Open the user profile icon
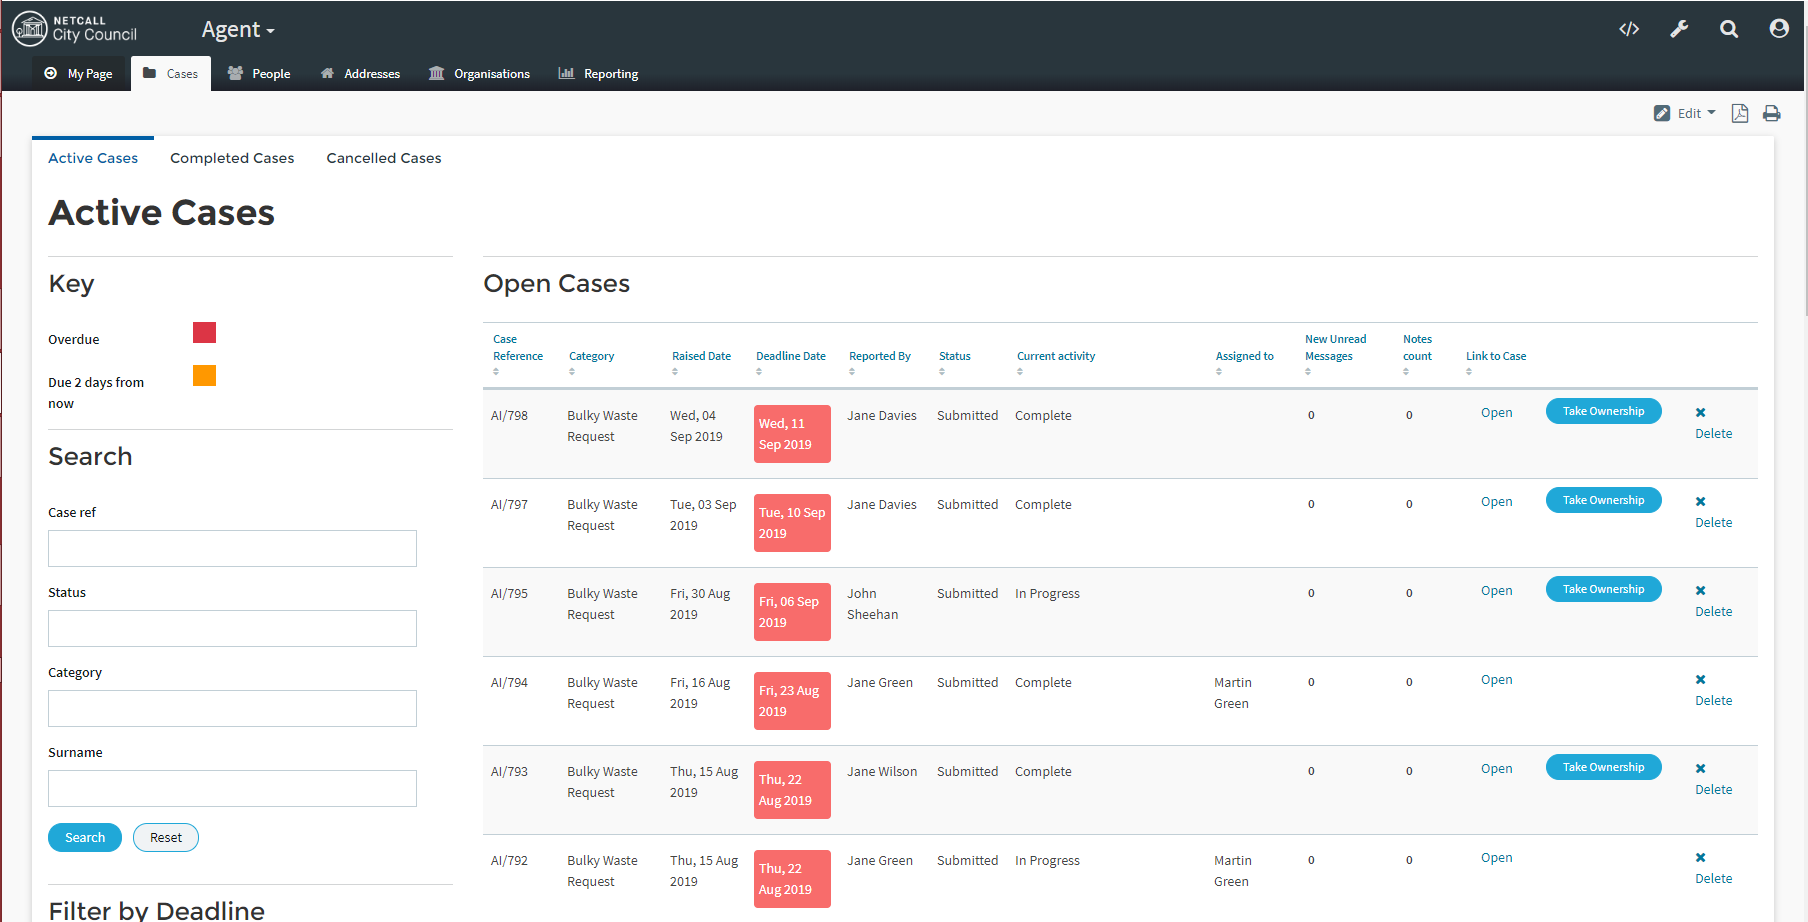Image resolution: width=1808 pixels, height=922 pixels. [1779, 29]
